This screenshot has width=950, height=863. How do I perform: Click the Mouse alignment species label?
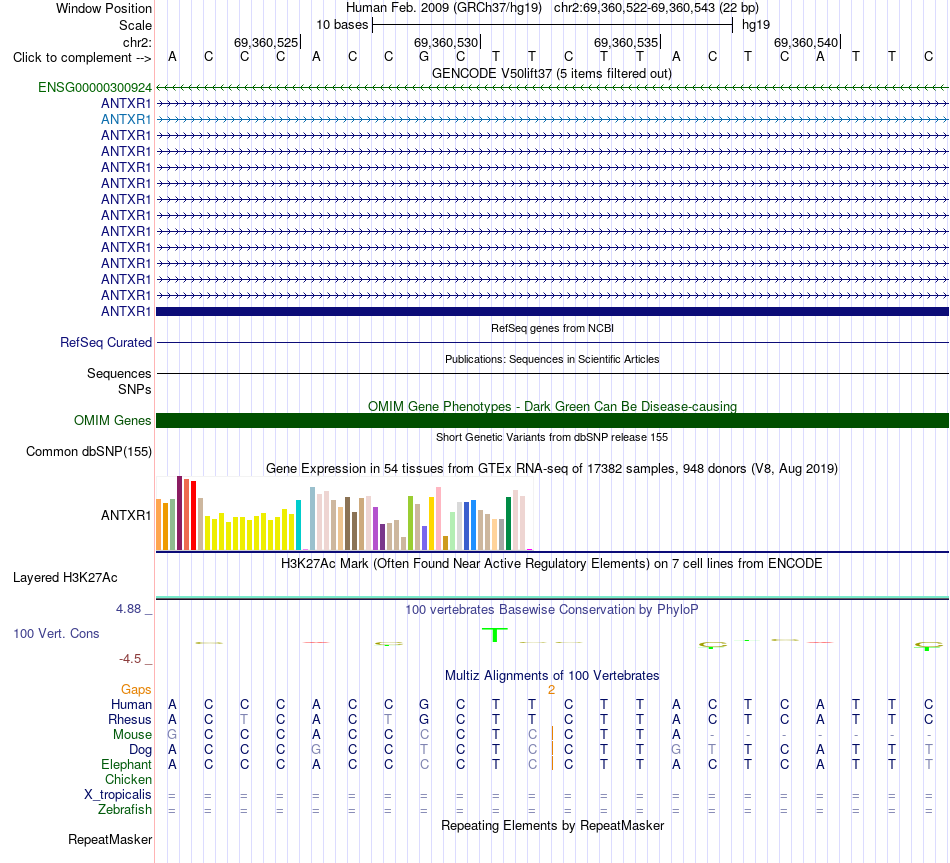[x=132, y=735]
